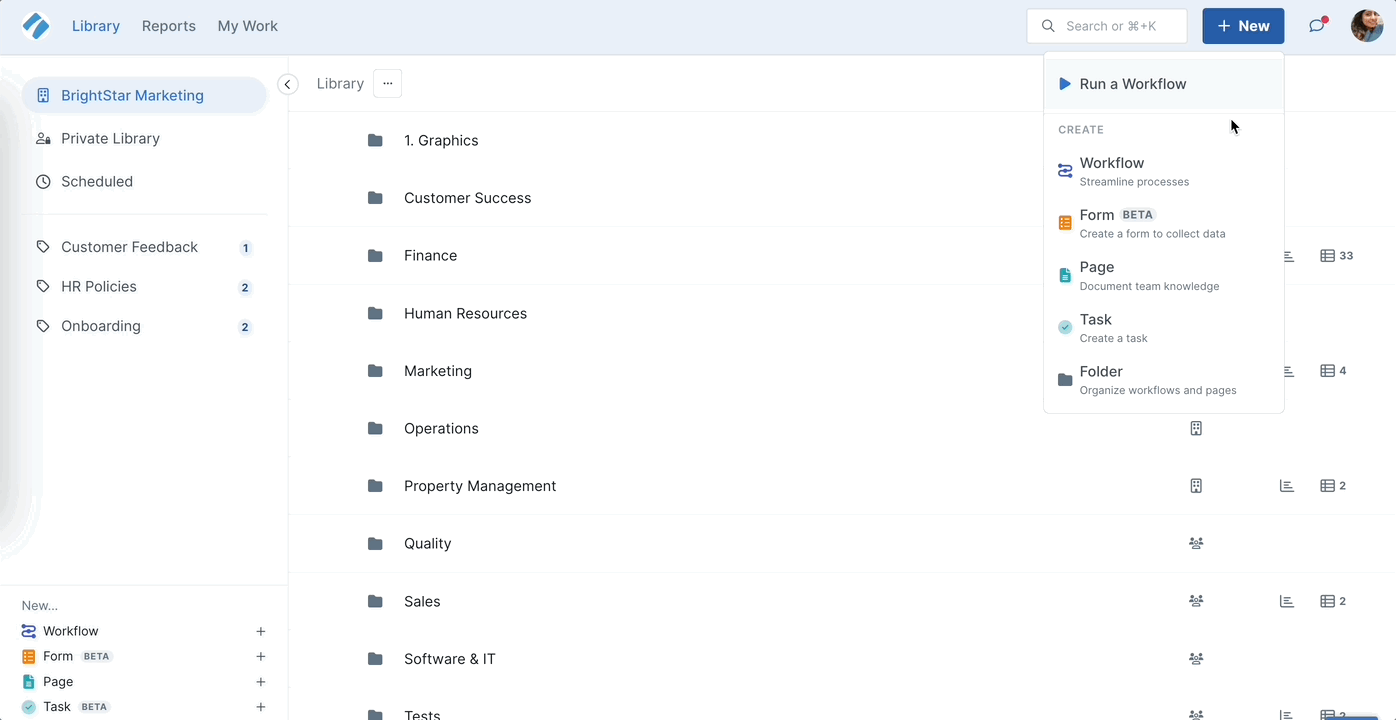Select Run a Workflow from menu
Image resolution: width=1396 pixels, height=720 pixels.
1164,84
